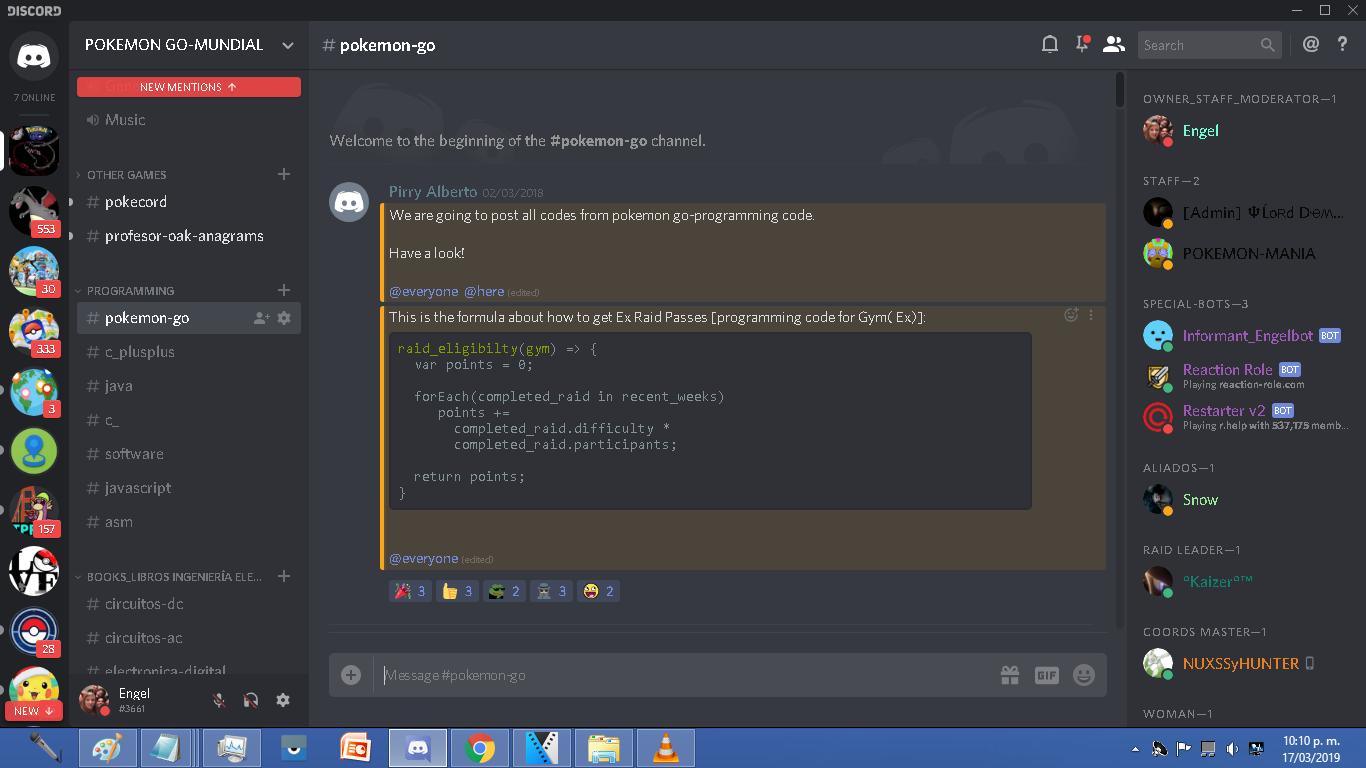Edit pokemon-go channel settings gear

click(x=284, y=318)
